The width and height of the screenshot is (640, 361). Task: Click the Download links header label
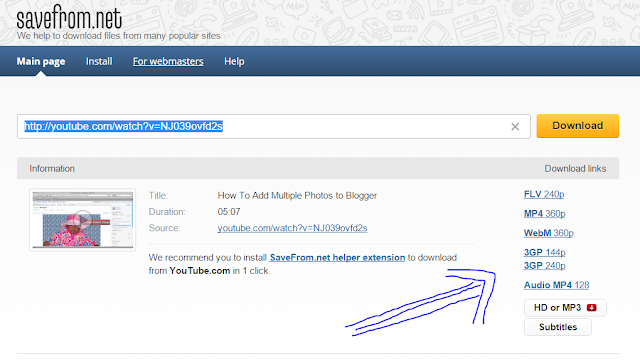click(x=575, y=169)
